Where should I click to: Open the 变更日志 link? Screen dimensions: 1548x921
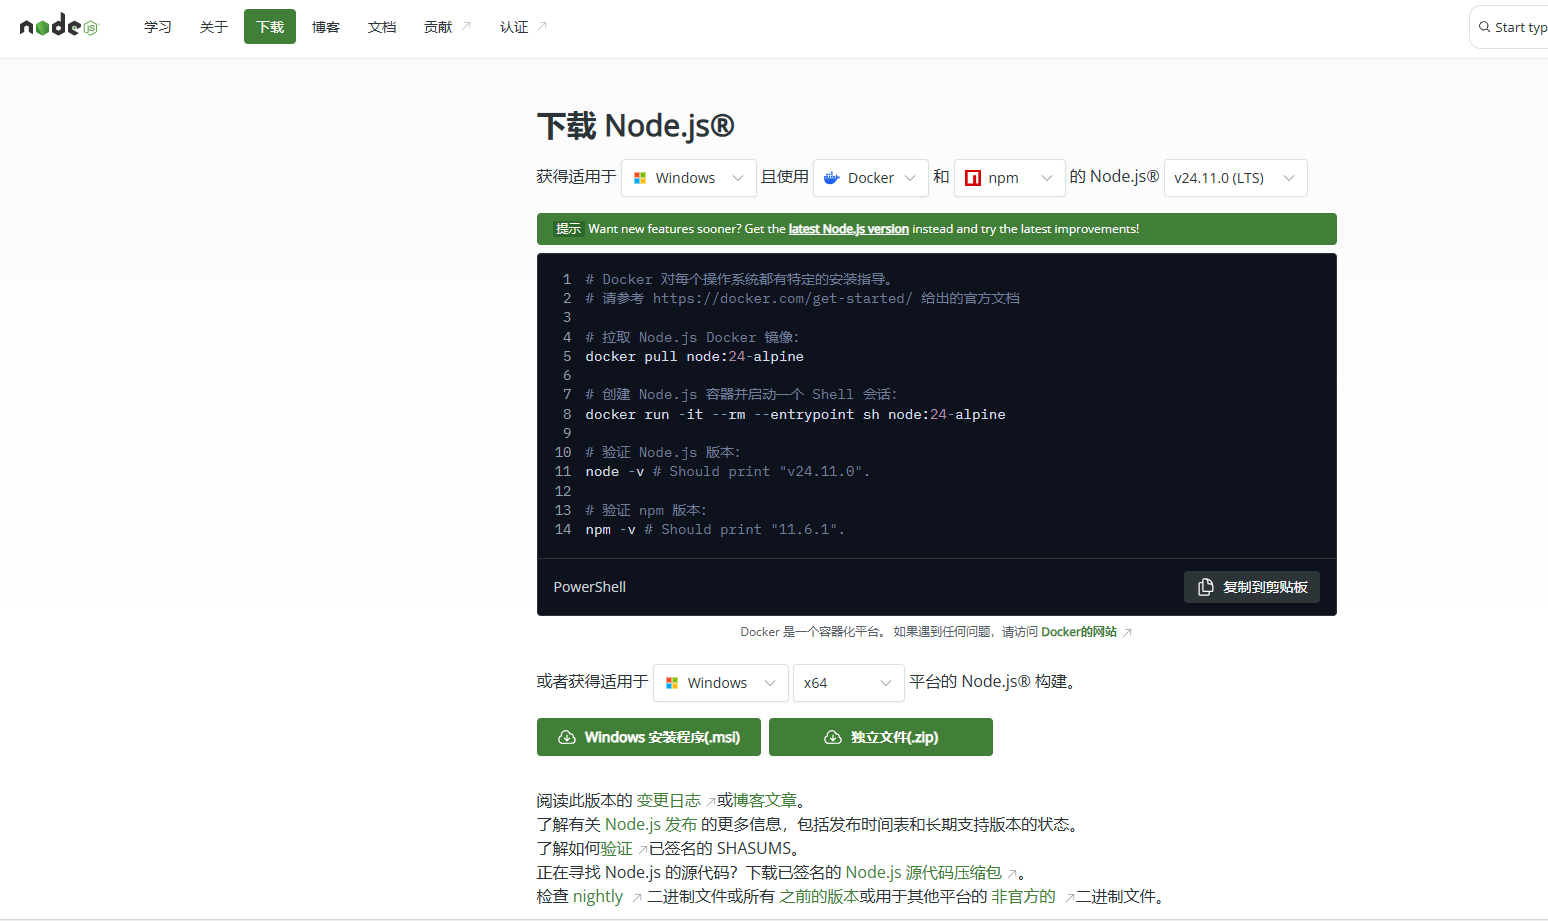coord(668,800)
